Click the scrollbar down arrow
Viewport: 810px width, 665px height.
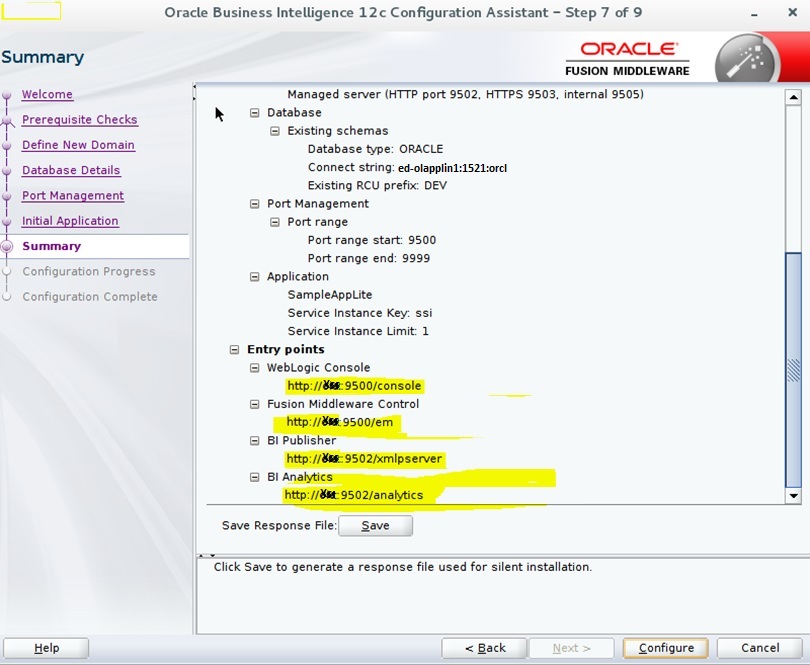point(795,496)
